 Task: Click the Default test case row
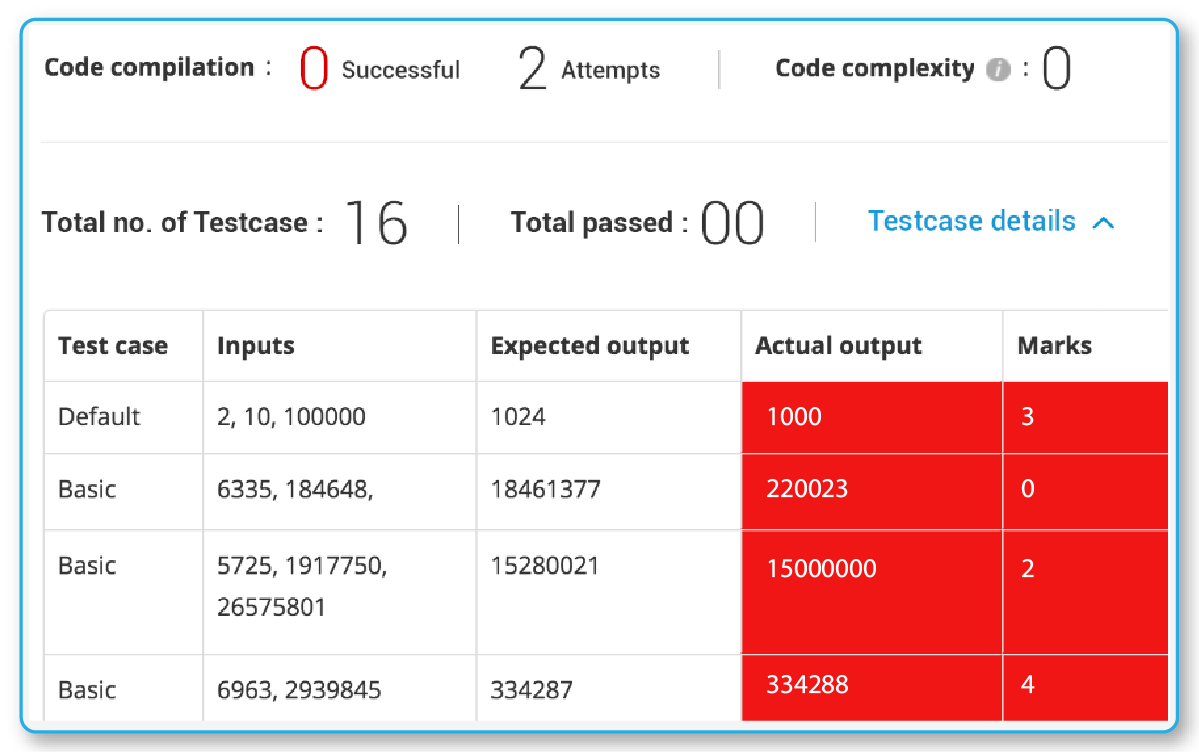click(97, 417)
